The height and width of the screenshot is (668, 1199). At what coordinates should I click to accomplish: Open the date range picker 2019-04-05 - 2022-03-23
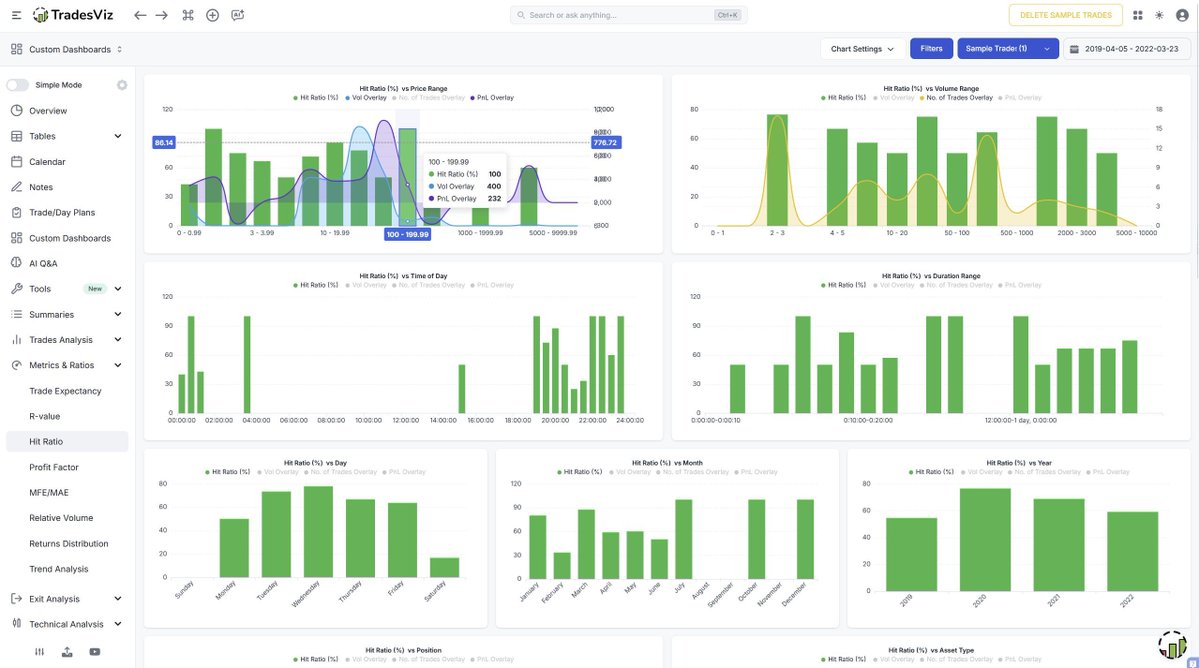tap(1126, 49)
